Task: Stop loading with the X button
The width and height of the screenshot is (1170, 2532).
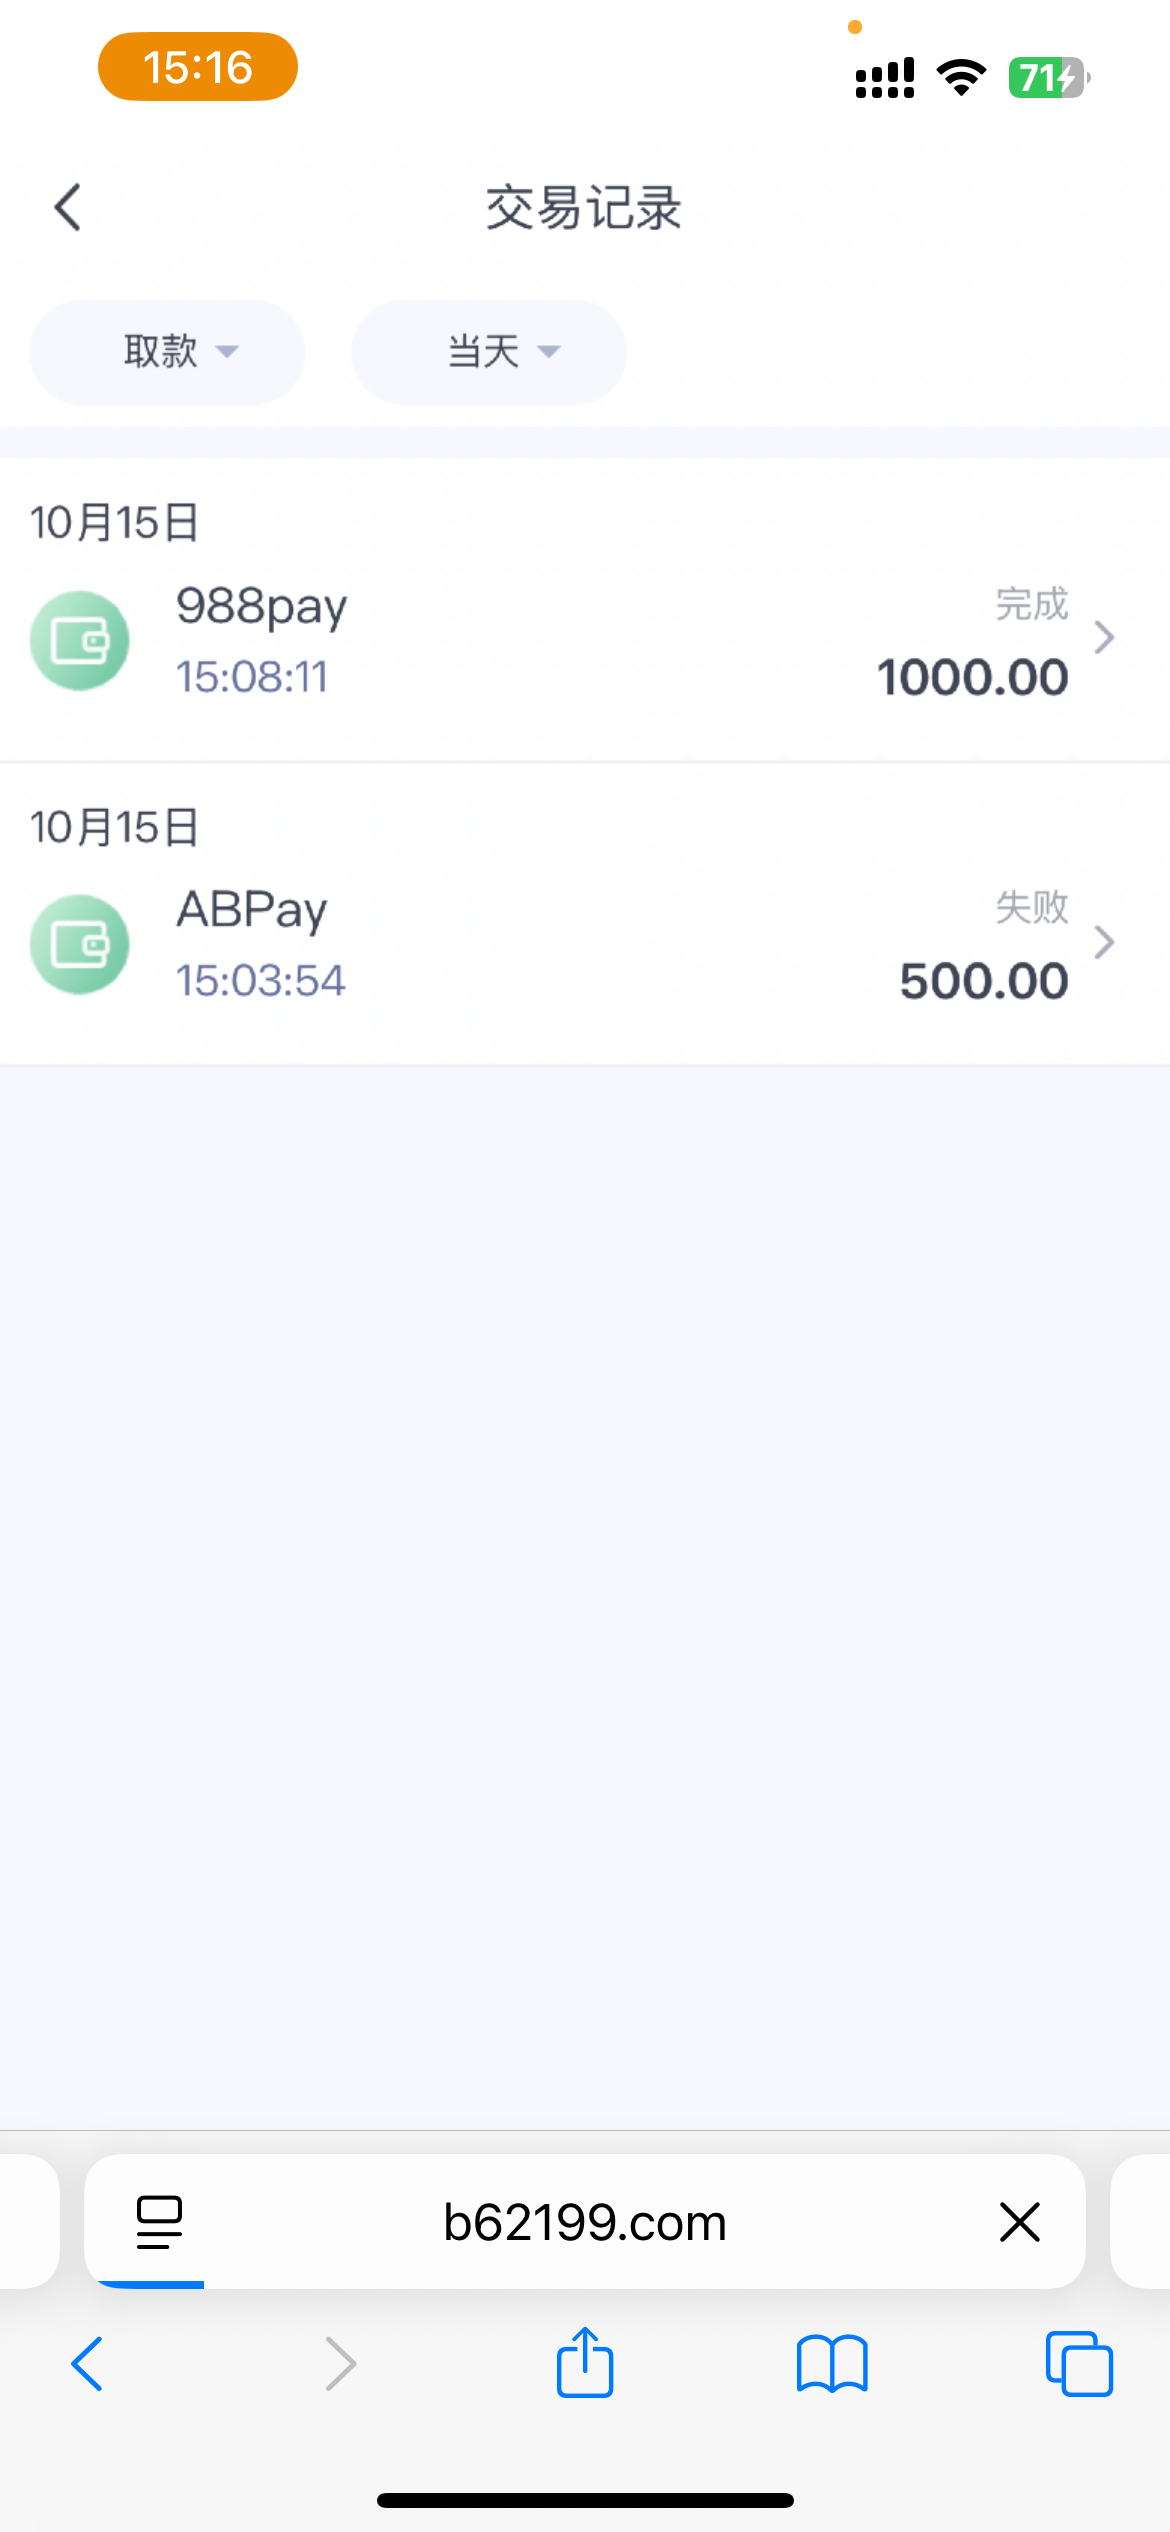Action: point(1020,2222)
